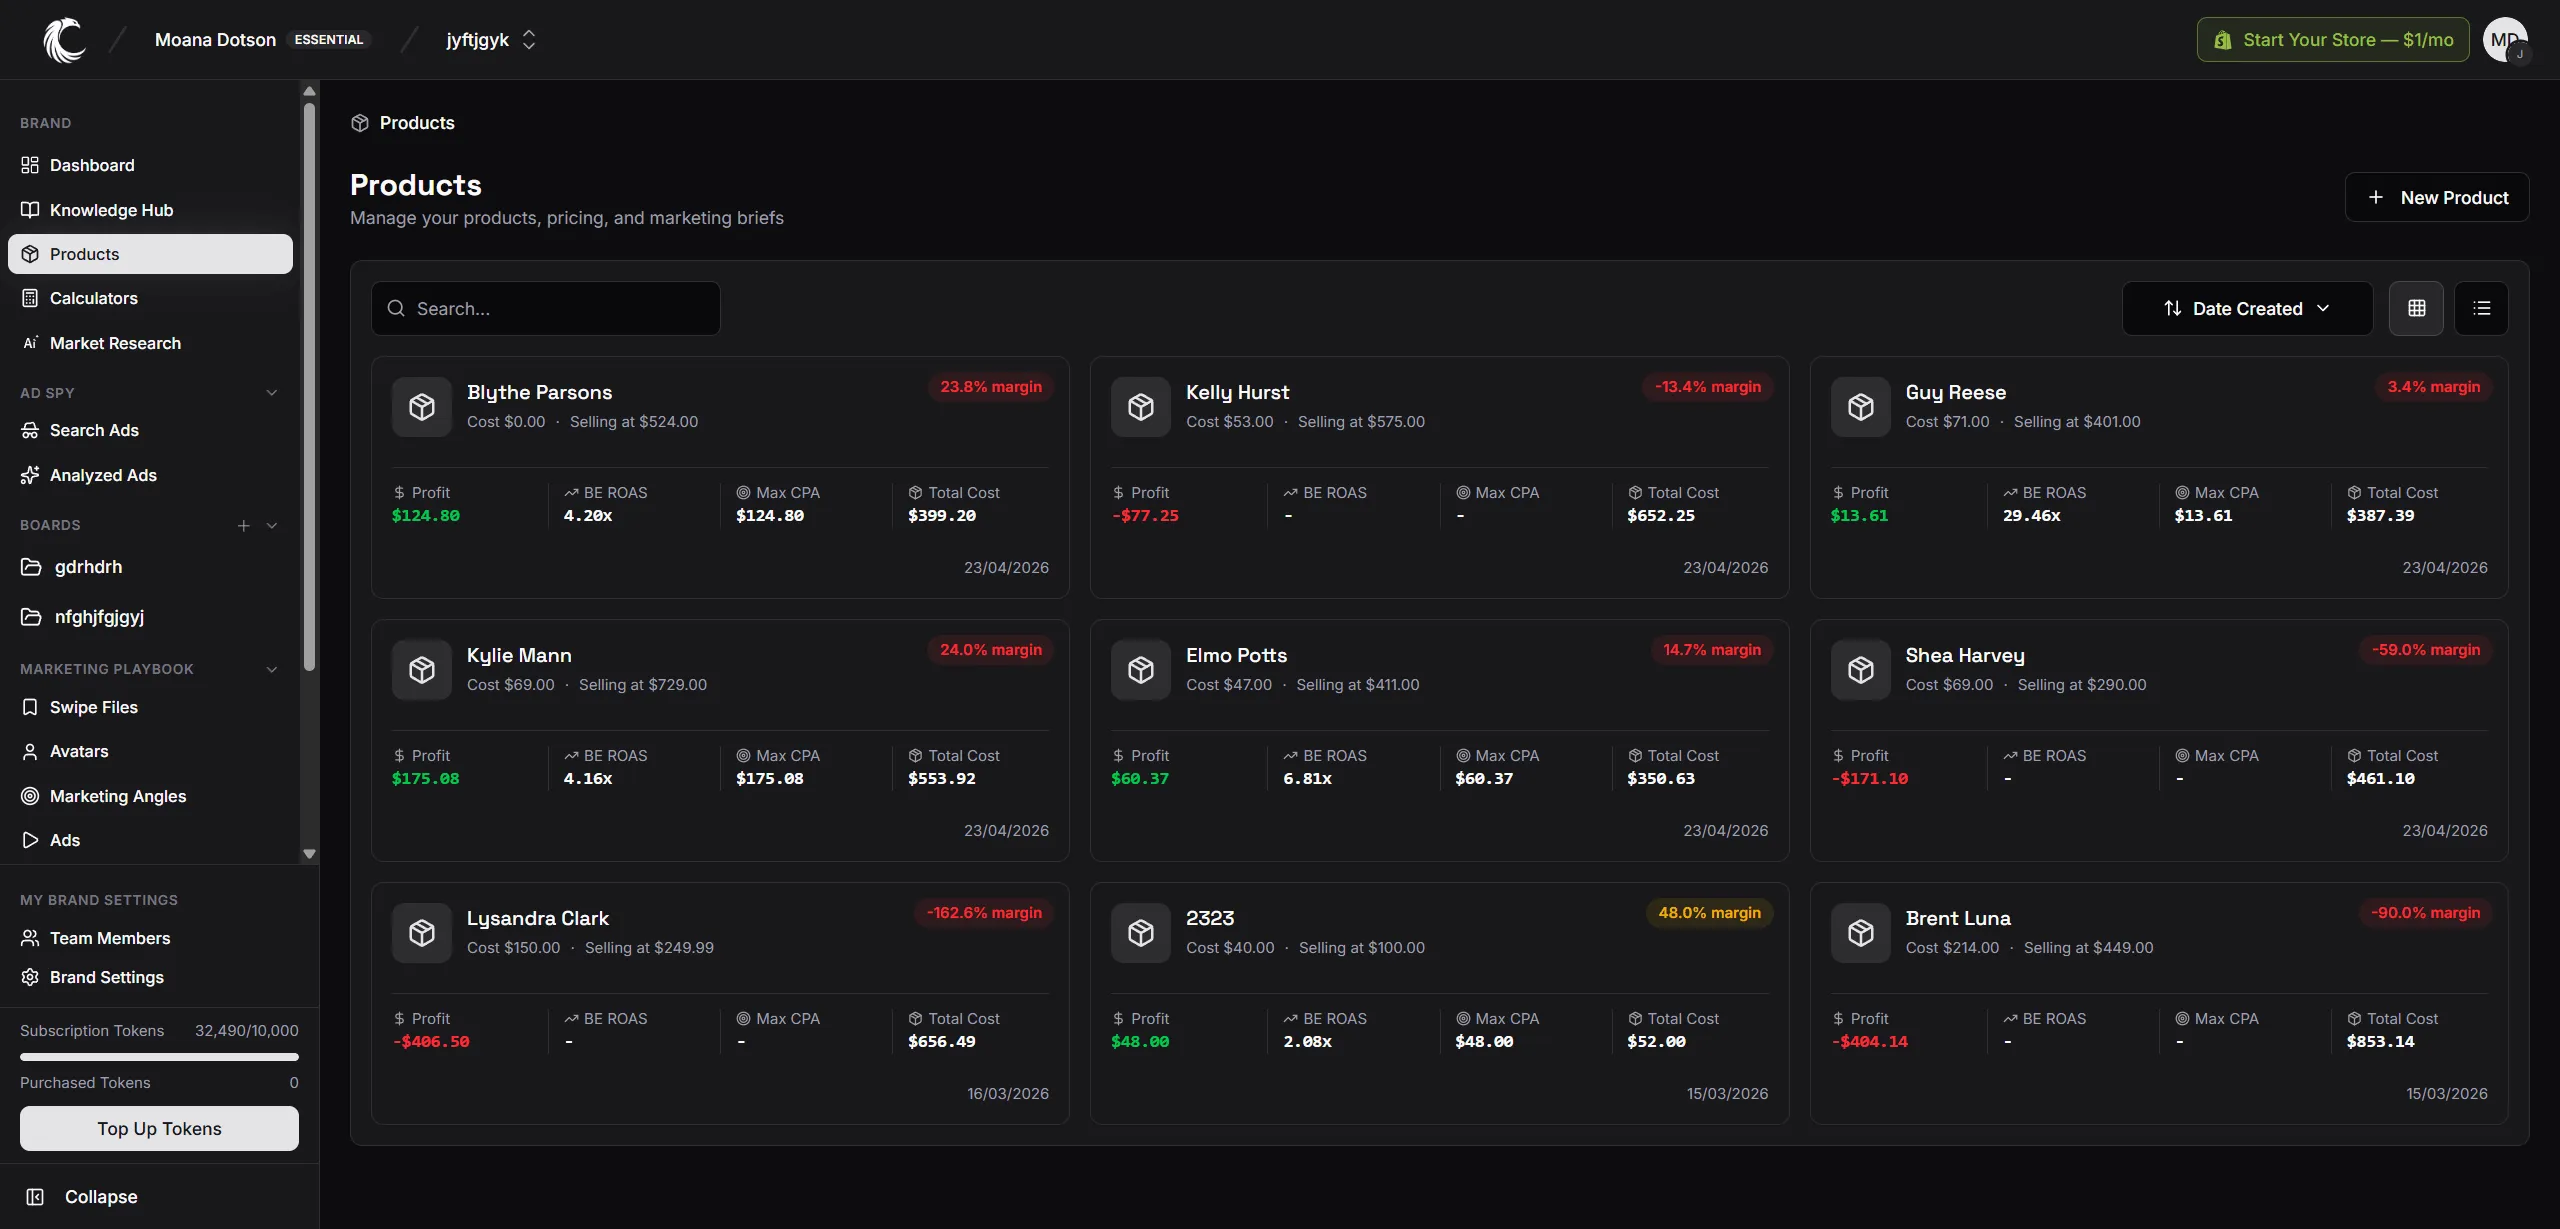Open the Date Created sort dropdown

click(x=2247, y=308)
